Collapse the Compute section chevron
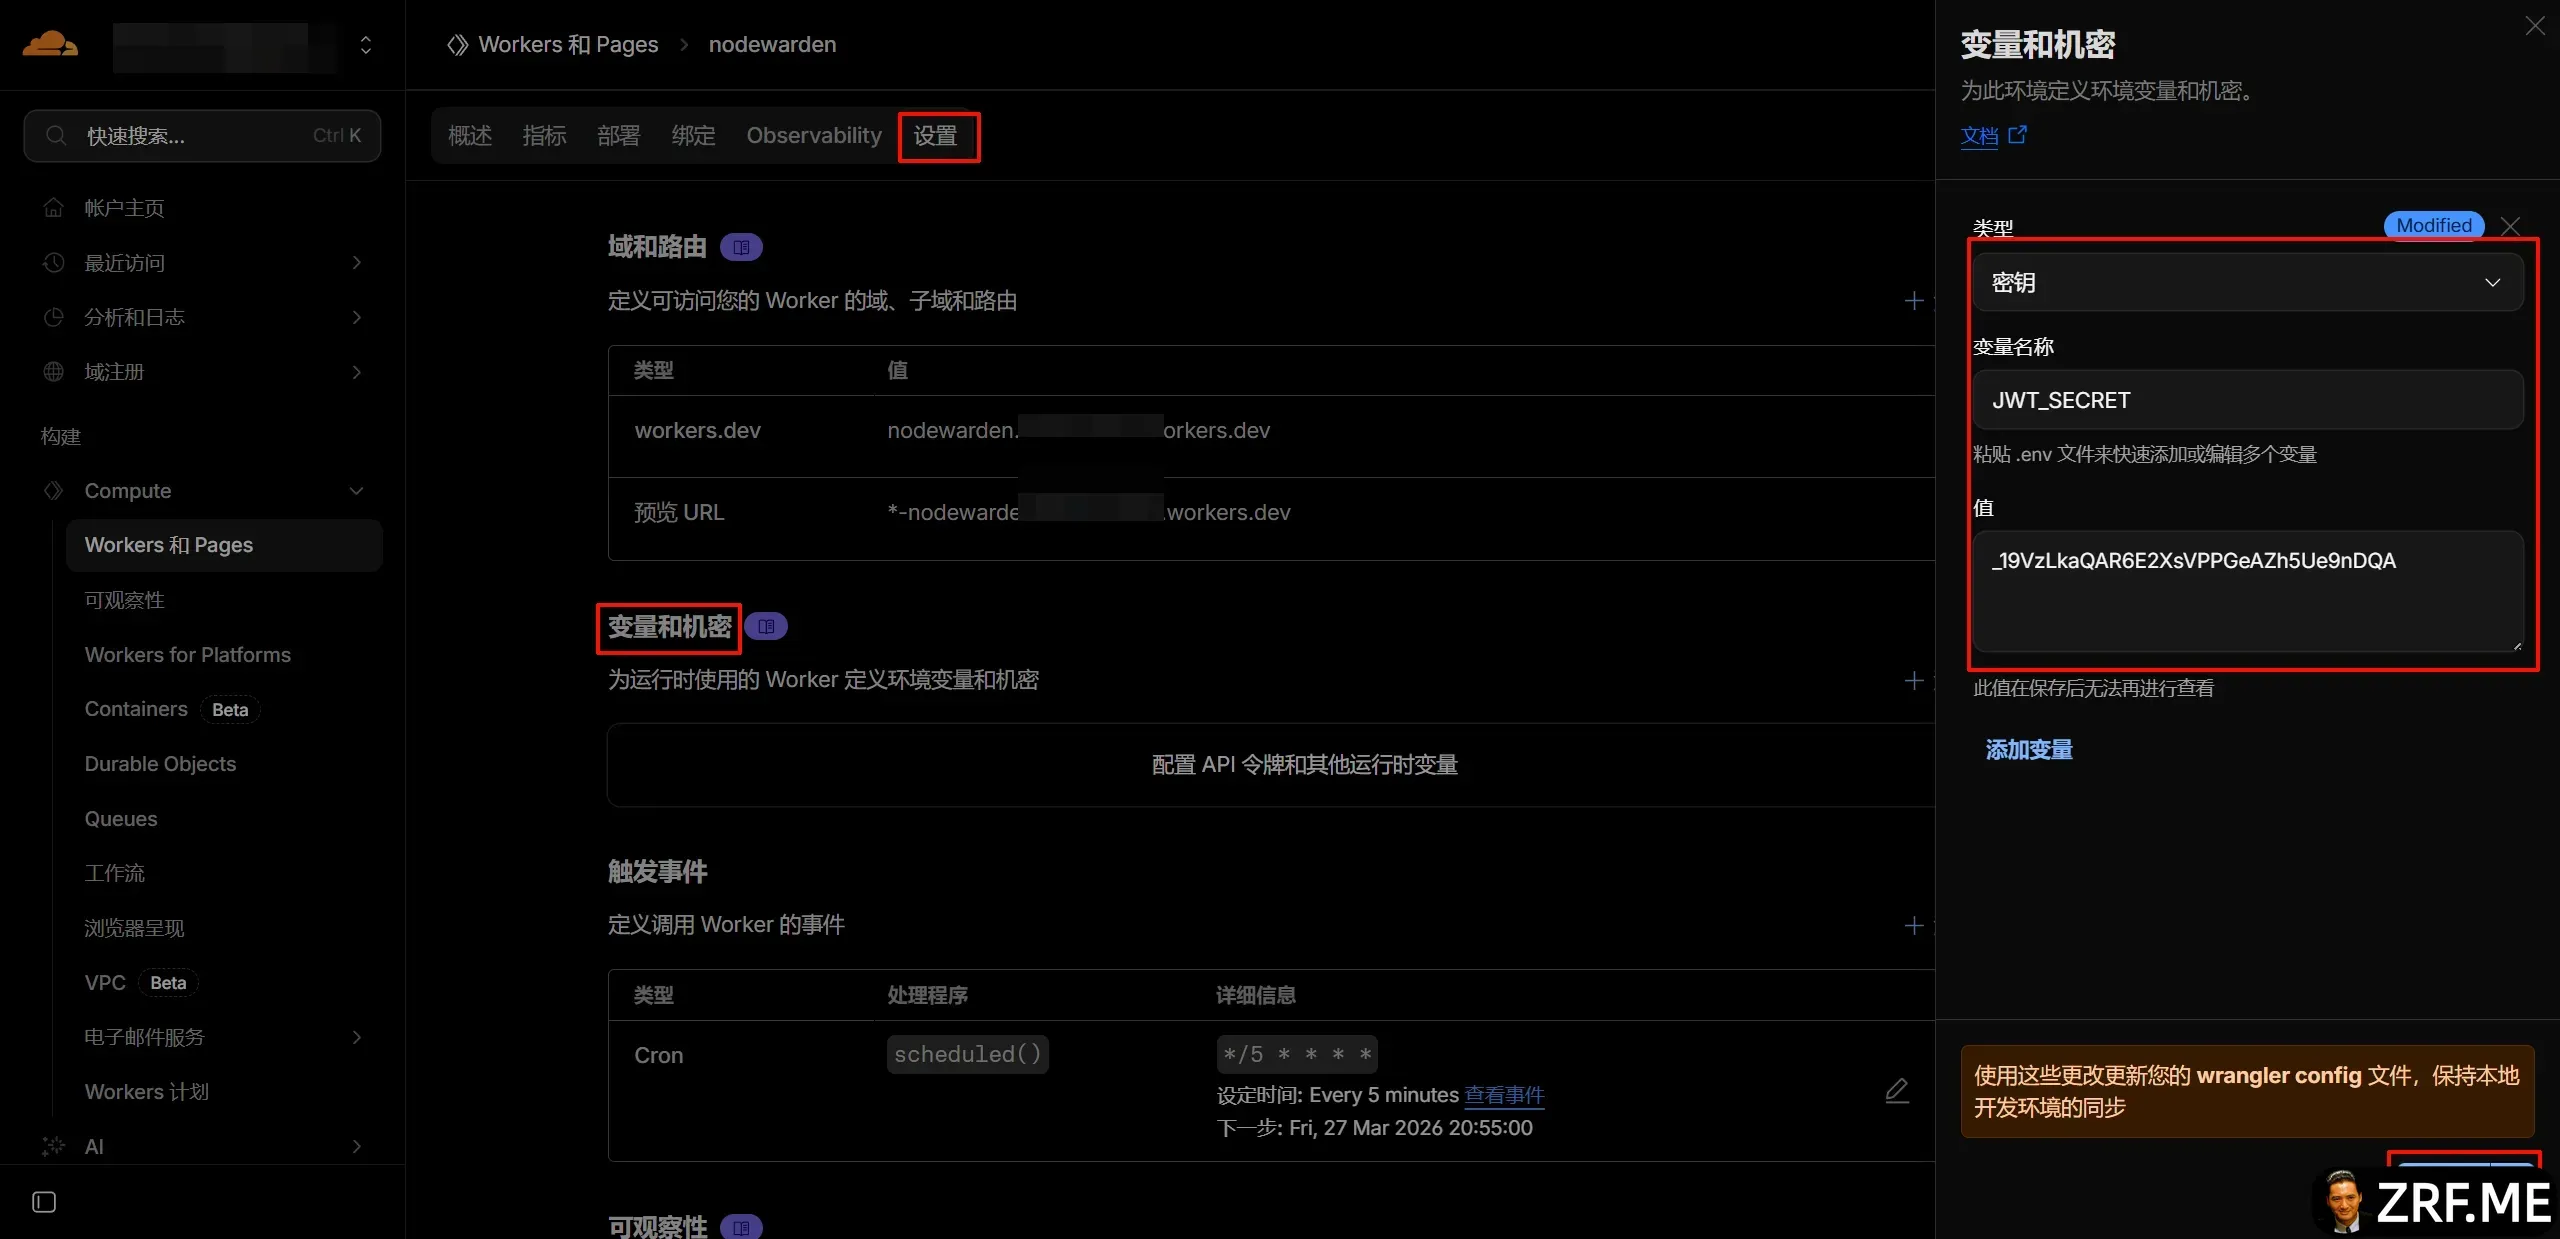 tap(357, 491)
